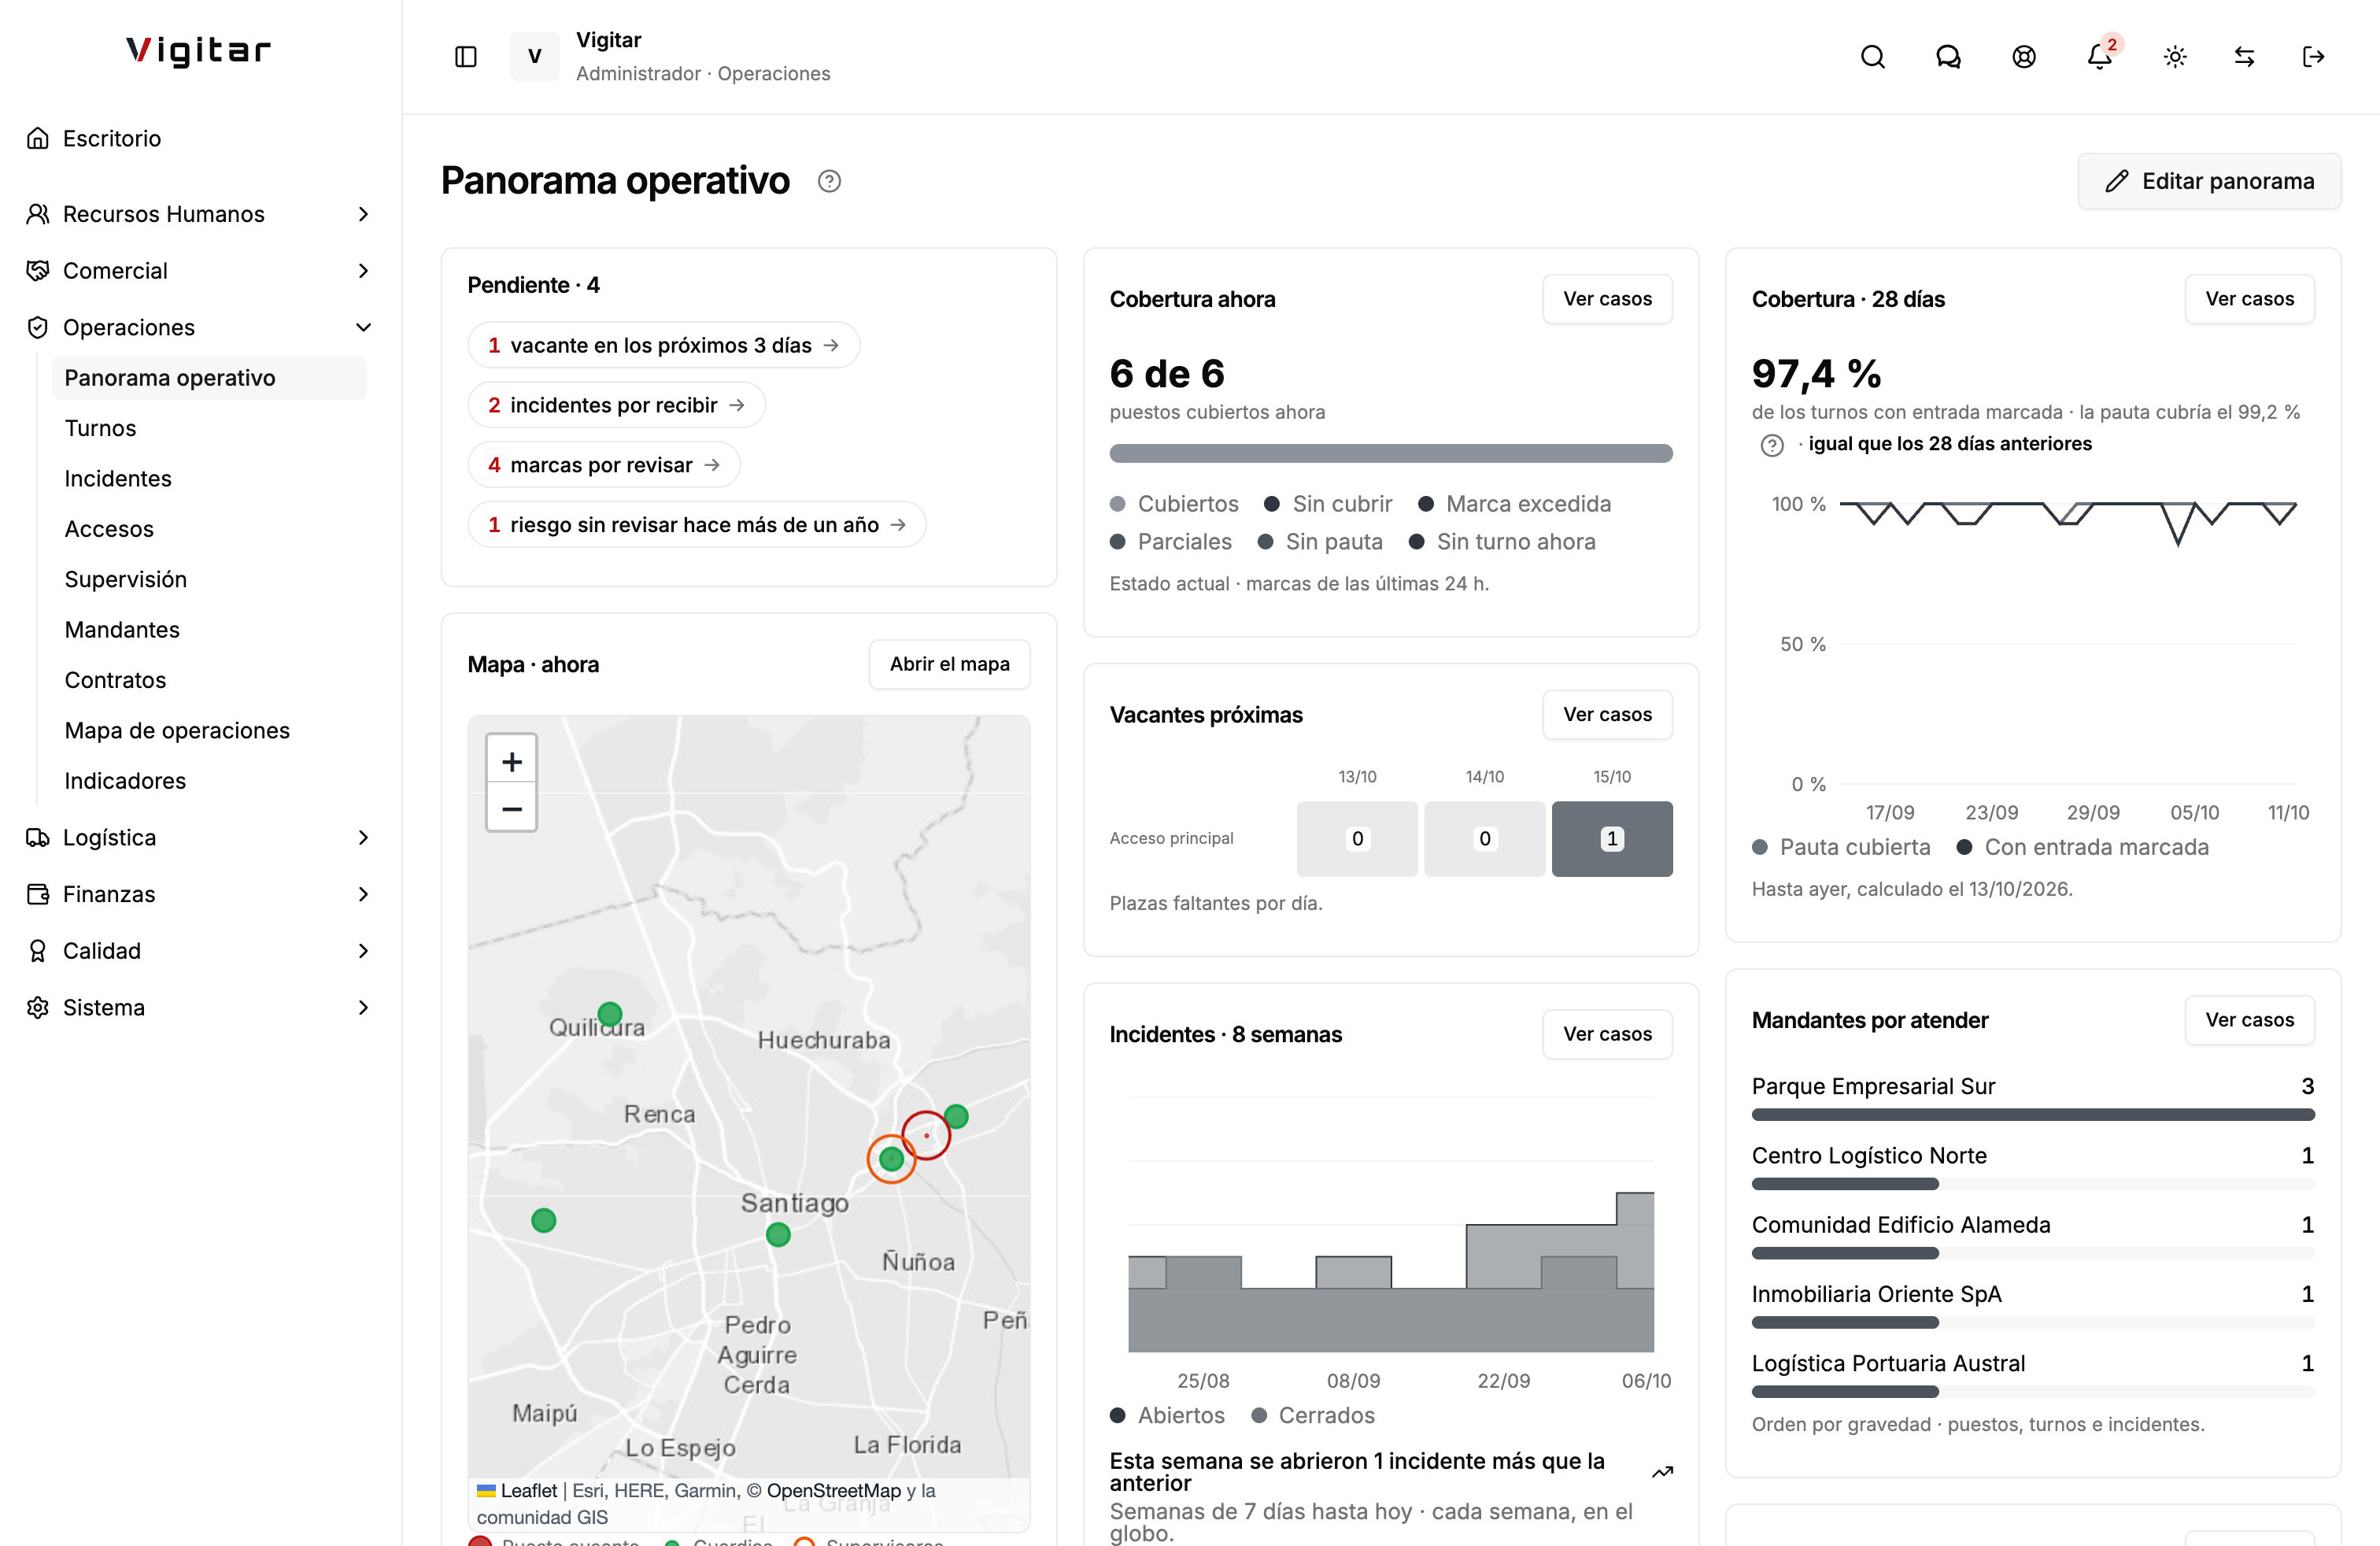Click the trend arrow icon in Incidentes card
2380x1546 pixels.
pos(1662,1472)
